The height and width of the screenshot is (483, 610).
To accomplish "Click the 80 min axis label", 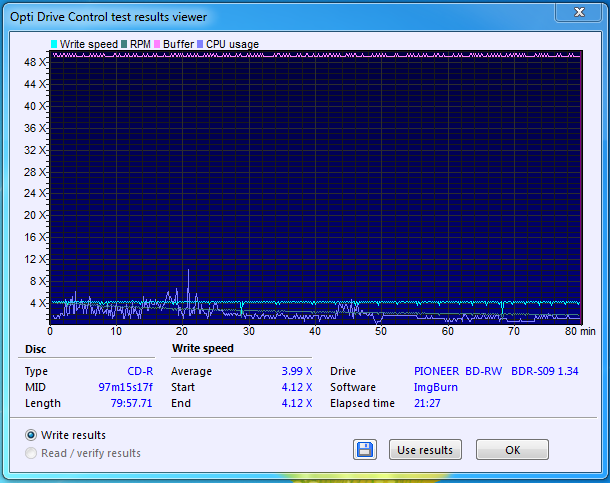I will point(580,331).
